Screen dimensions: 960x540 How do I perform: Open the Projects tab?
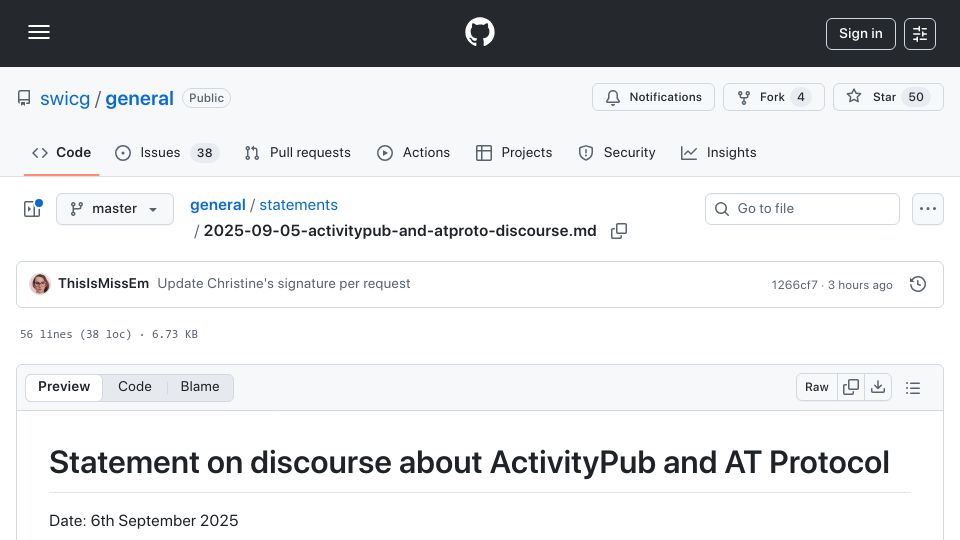(514, 152)
